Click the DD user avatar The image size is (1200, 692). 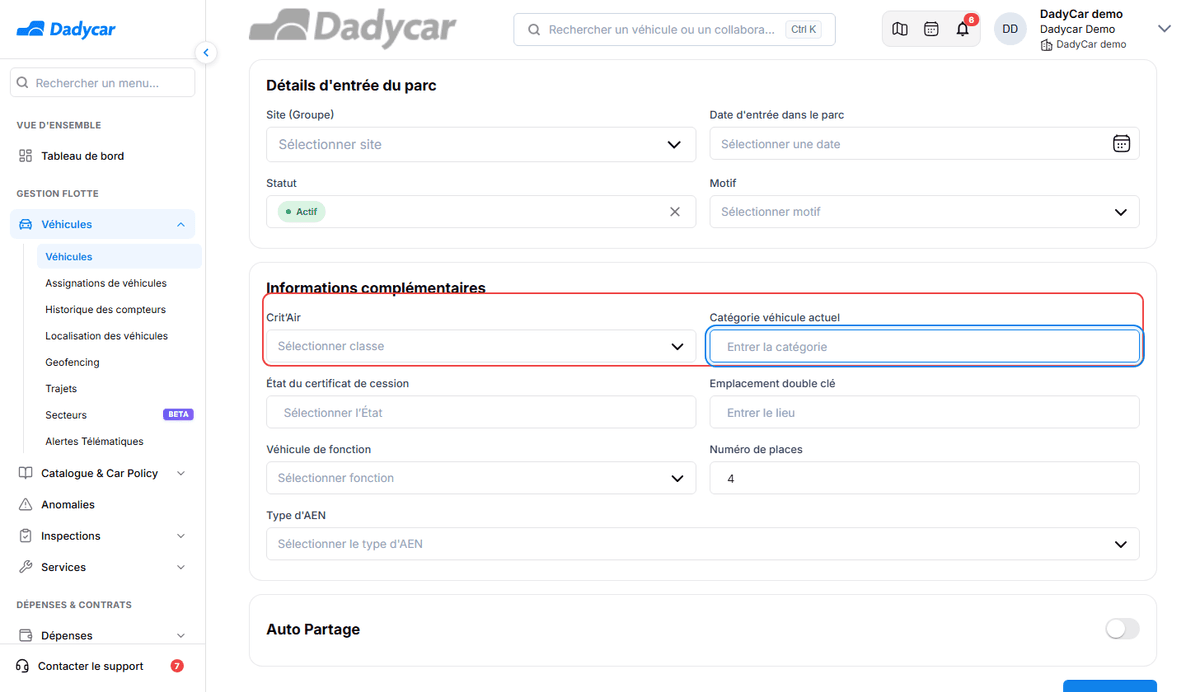pyautogui.click(x=1010, y=29)
